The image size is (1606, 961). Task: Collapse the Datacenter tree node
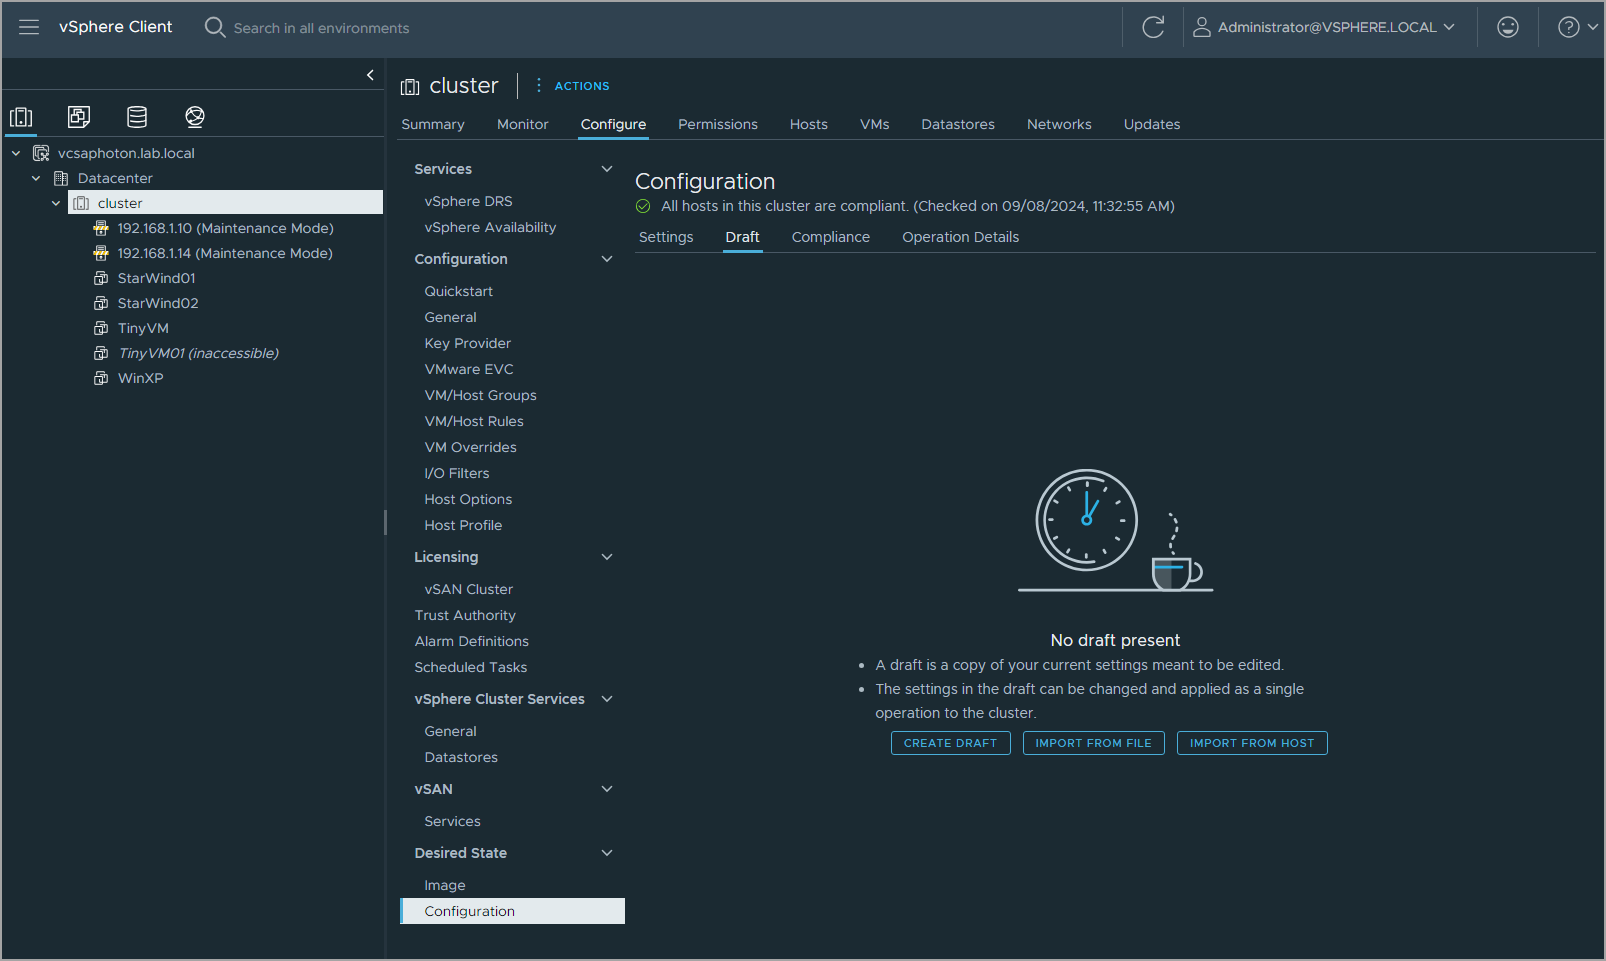point(36,178)
